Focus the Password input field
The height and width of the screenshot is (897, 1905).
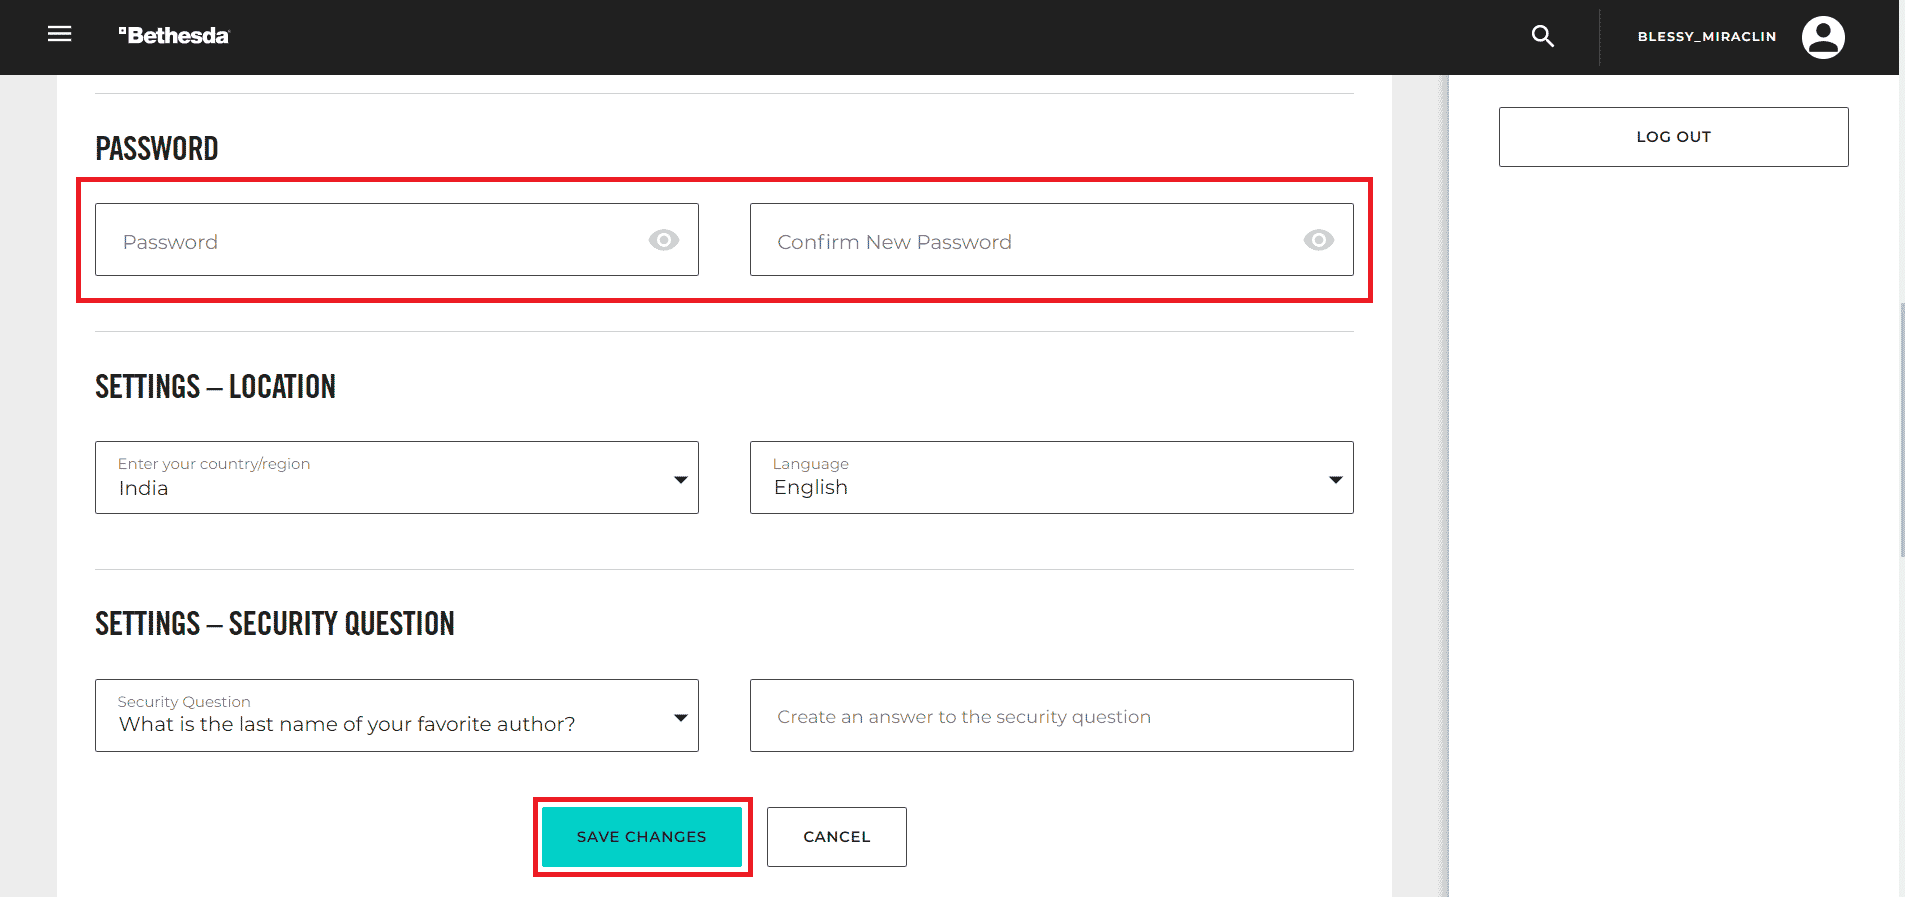tap(397, 240)
